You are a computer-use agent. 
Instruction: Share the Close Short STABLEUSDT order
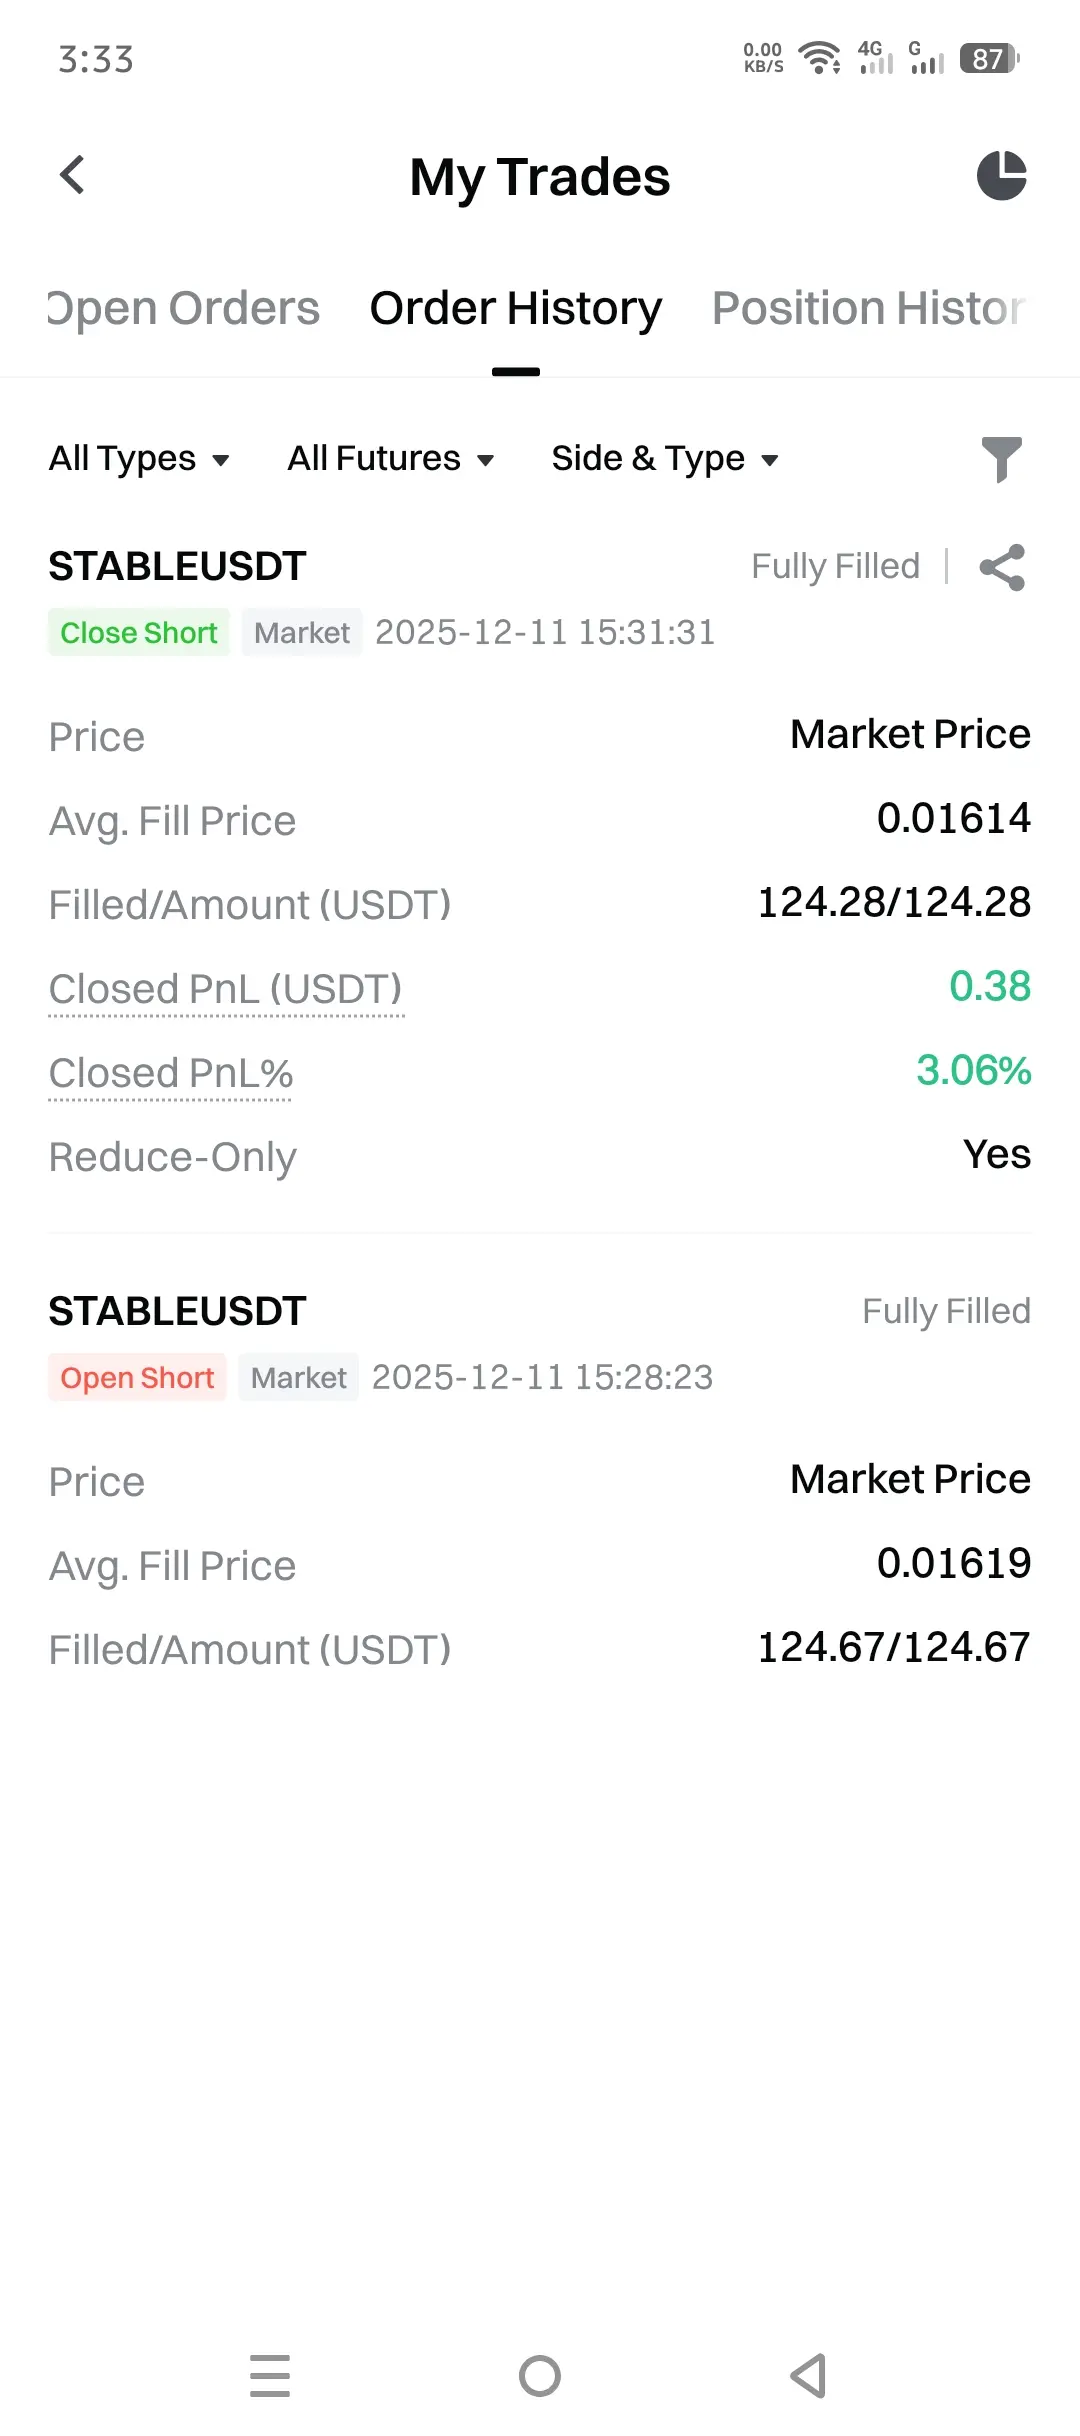point(1002,567)
